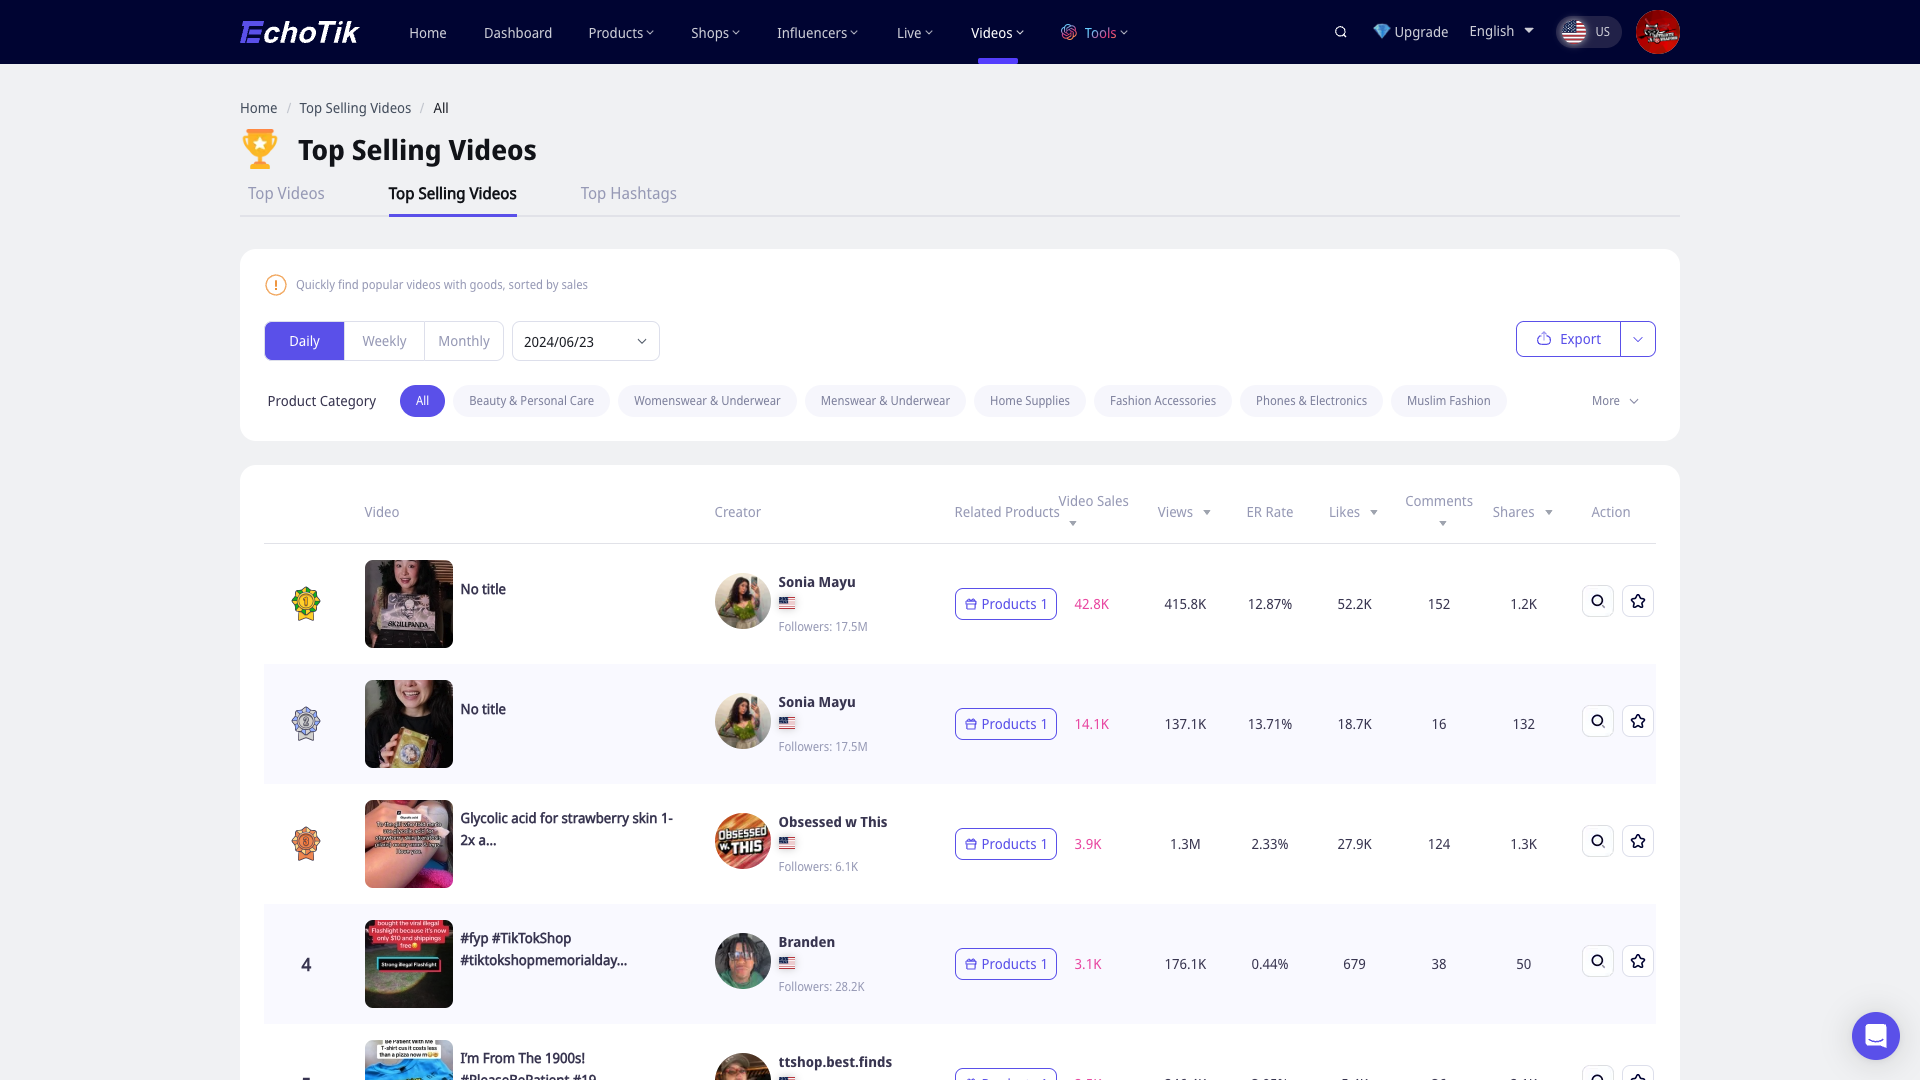The image size is (1920, 1080).
Task: Star the Glycolic acid strawberry skin video
Action: pos(1637,841)
